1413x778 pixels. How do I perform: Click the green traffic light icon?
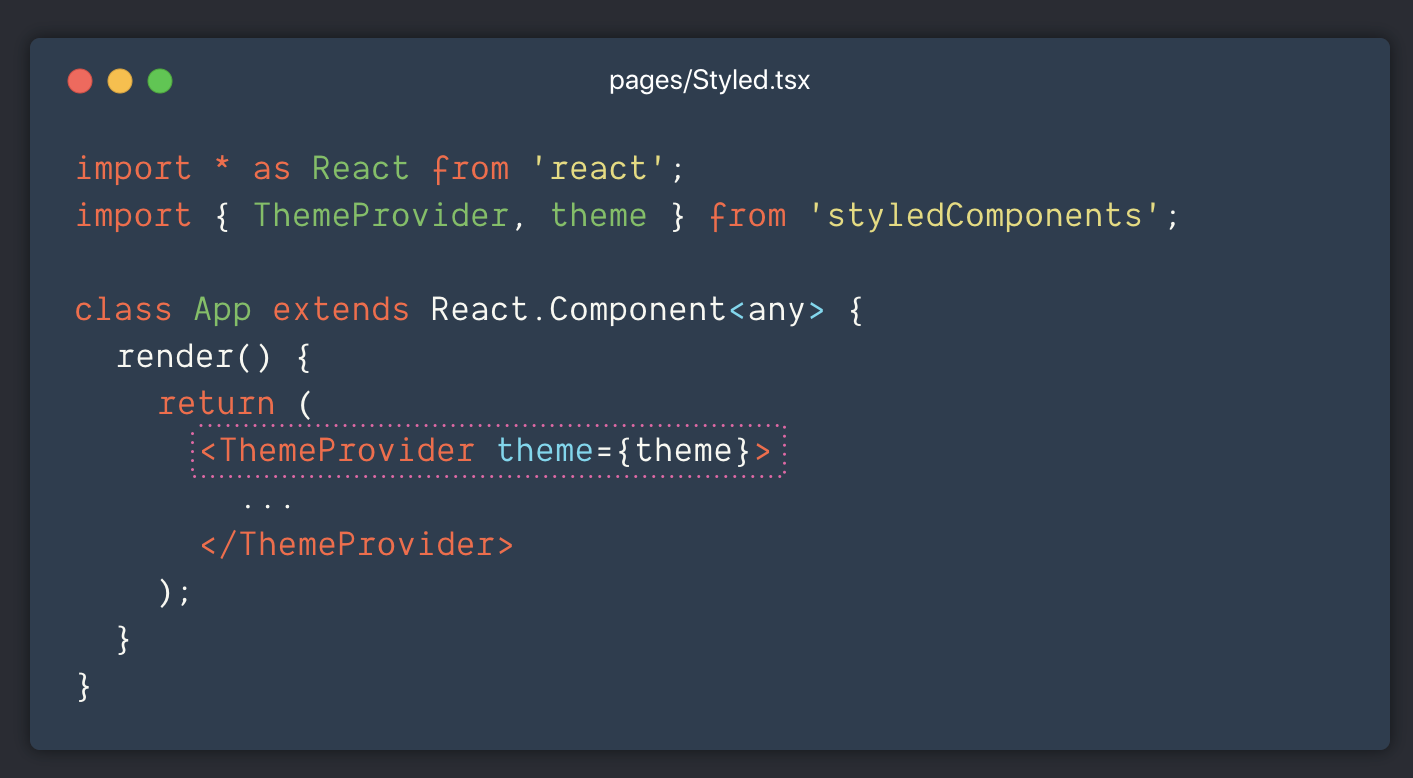pos(160,81)
